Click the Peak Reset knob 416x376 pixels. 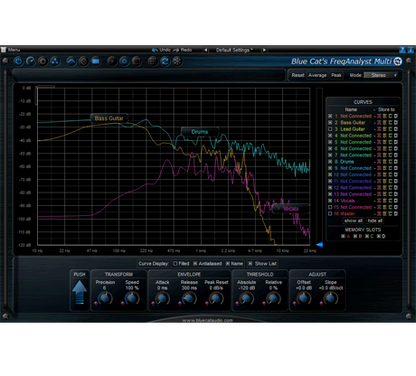(216, 298)
